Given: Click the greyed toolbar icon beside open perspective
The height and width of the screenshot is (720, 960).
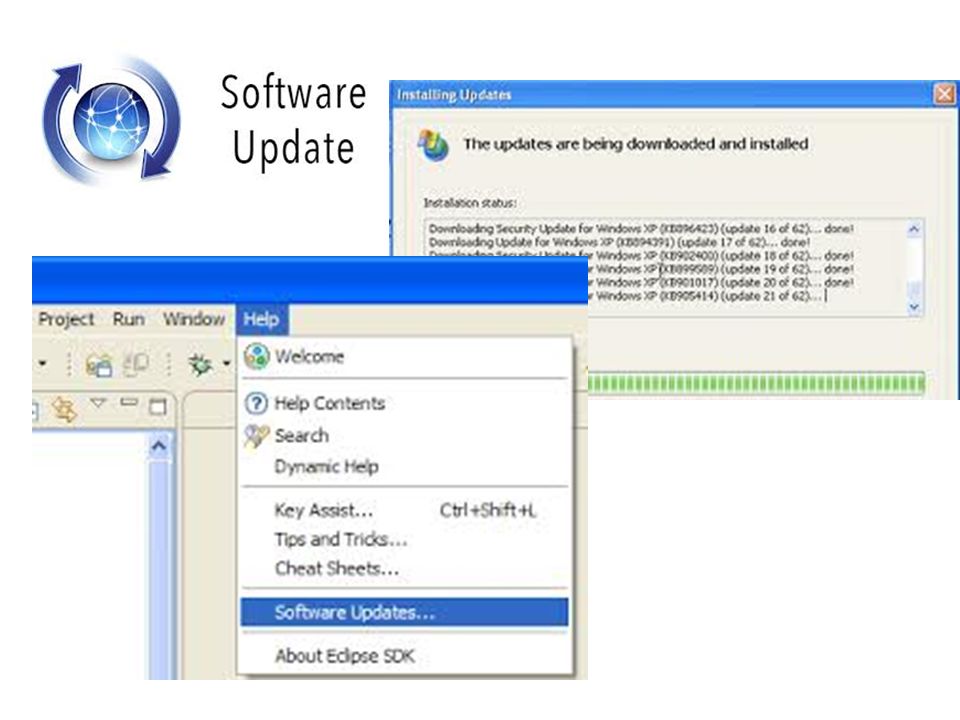Looking at the screenshot, I should tap(136, 364).
